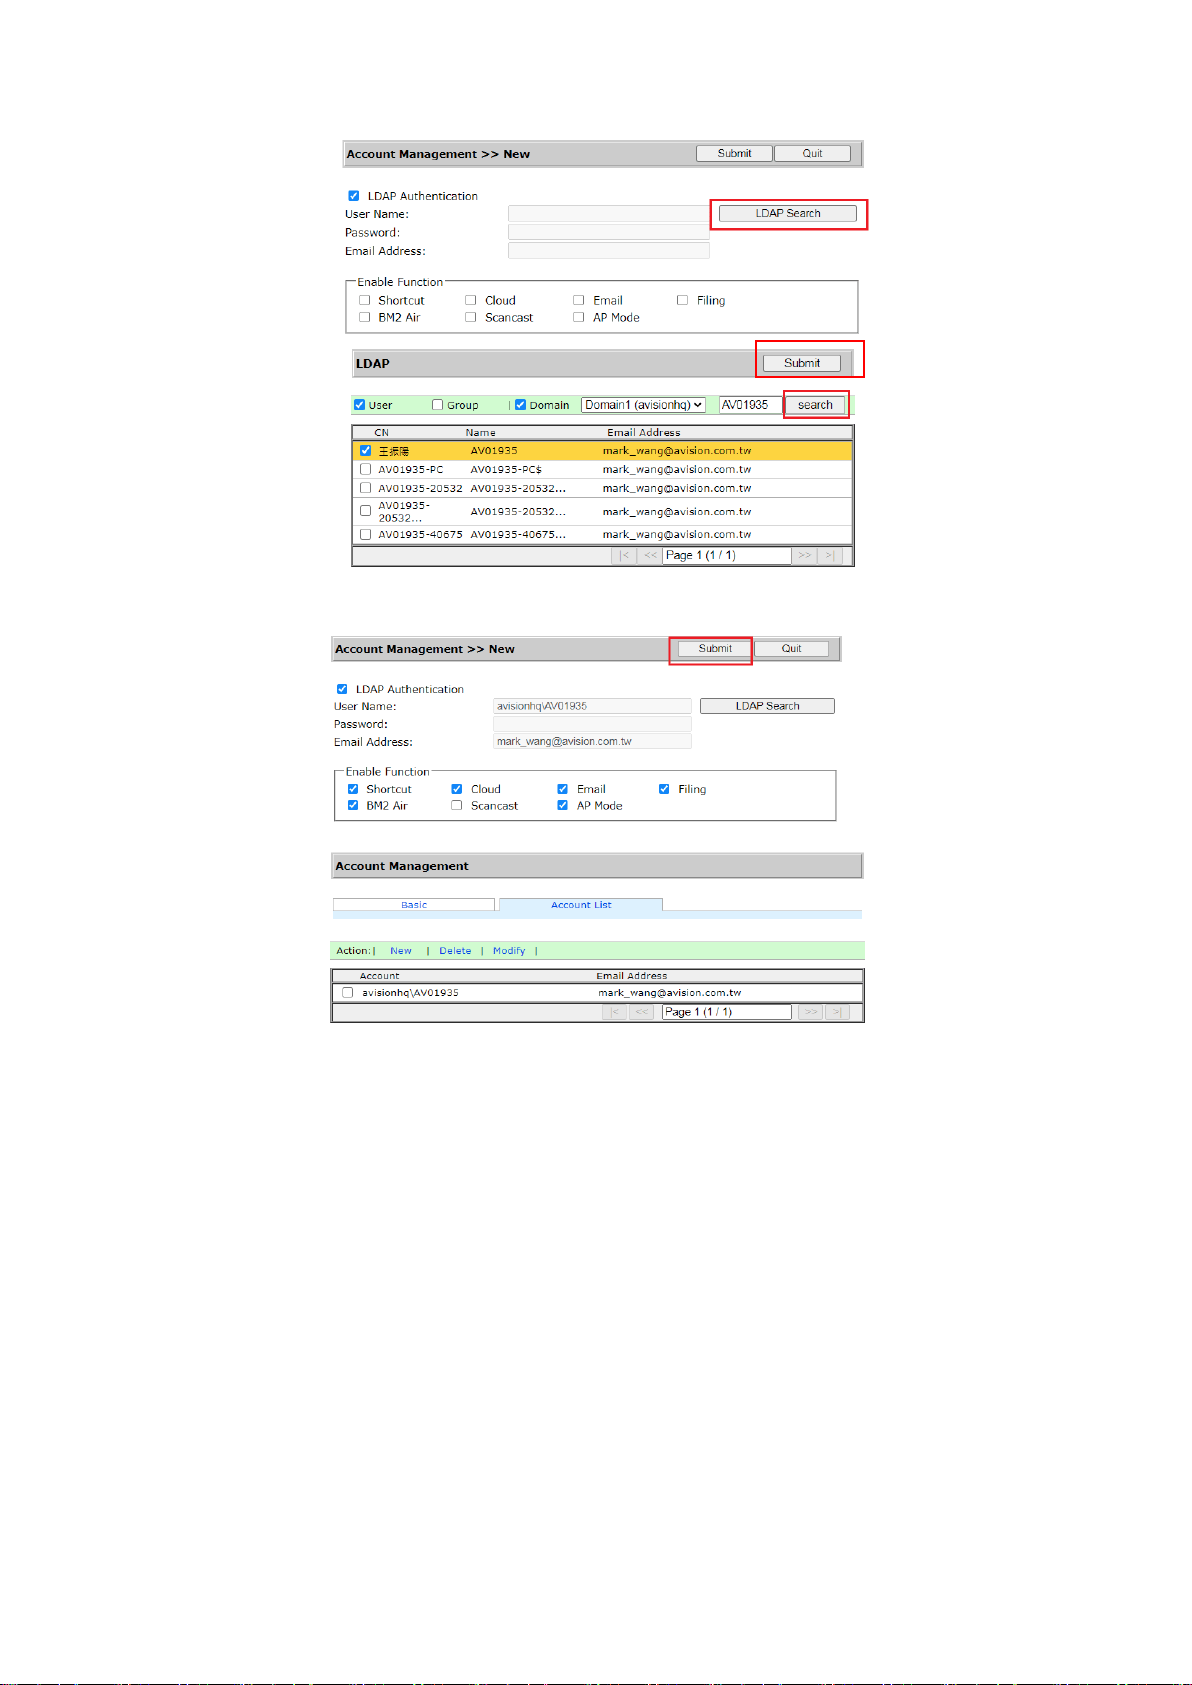
Task: Select the AV01935-PC result row checkbox
Action: point(365,469)
